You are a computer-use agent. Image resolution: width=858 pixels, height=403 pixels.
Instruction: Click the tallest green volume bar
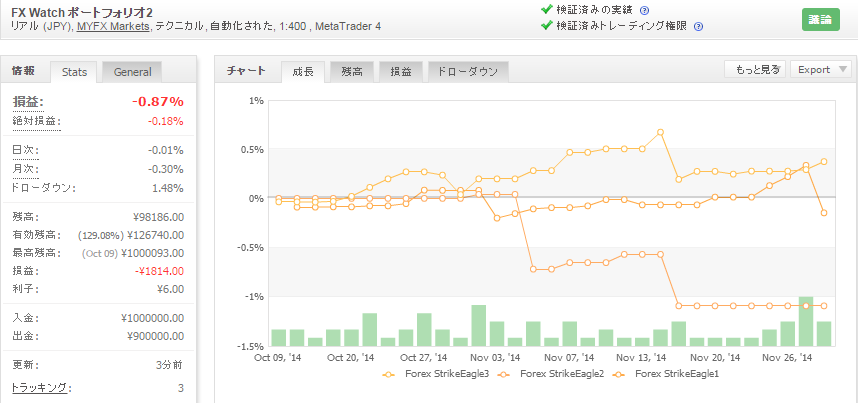coord(805,321)
